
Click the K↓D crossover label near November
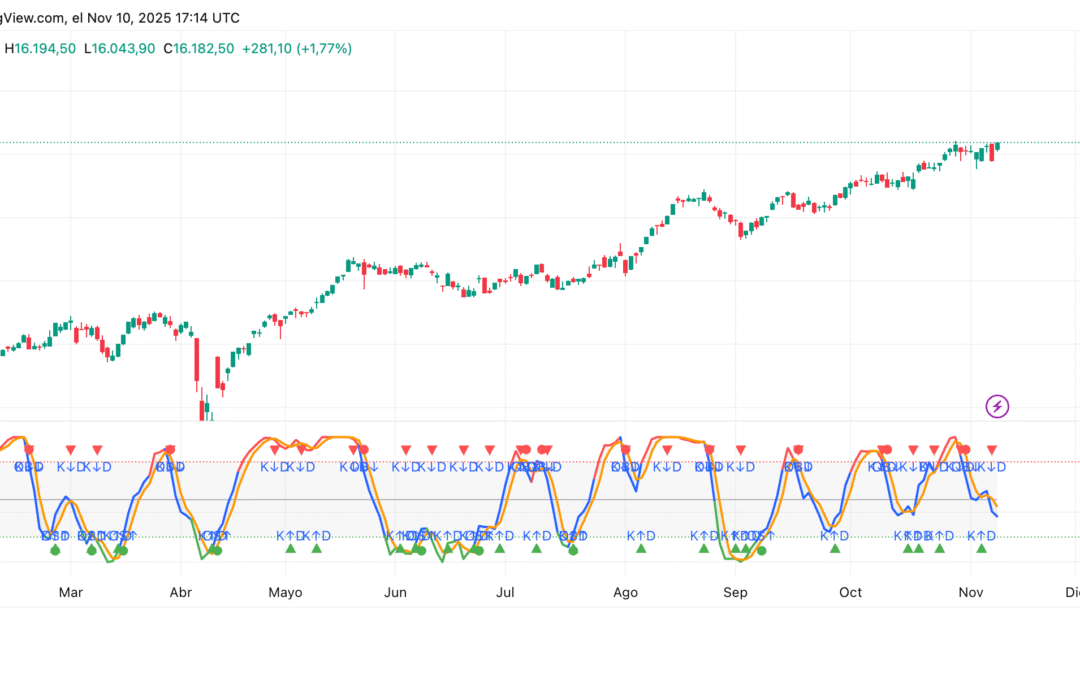point(990,468)
